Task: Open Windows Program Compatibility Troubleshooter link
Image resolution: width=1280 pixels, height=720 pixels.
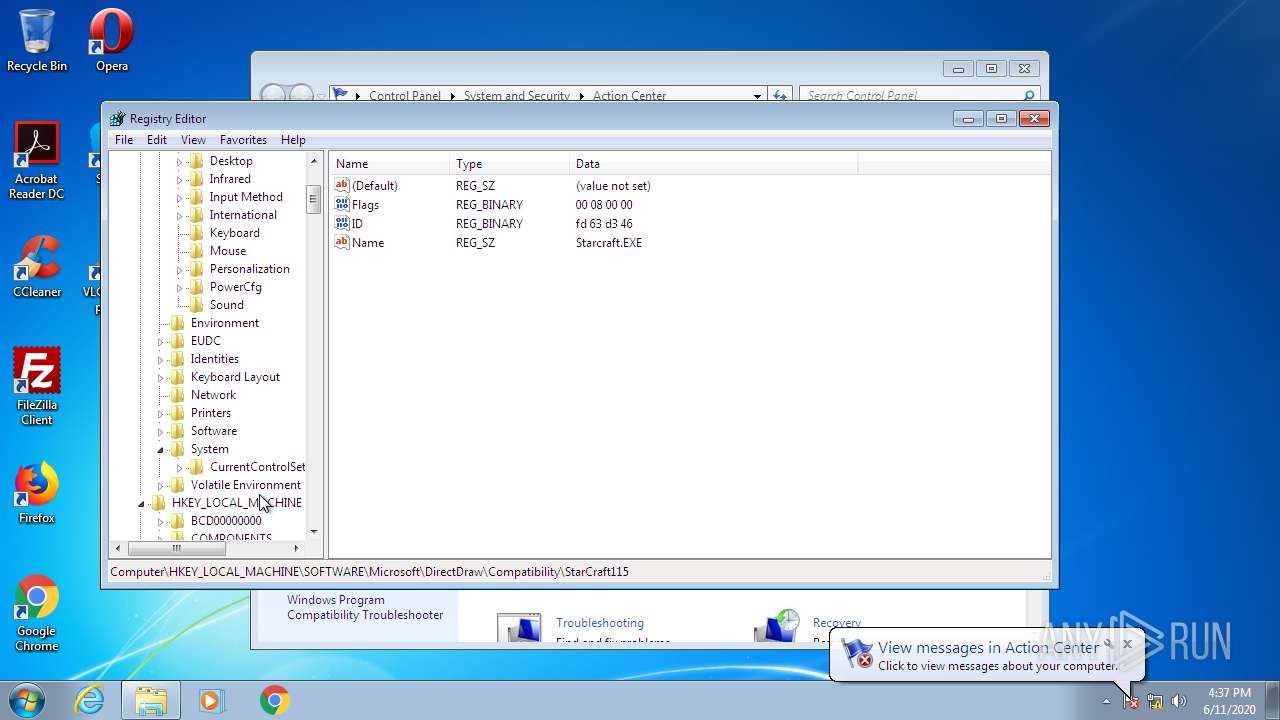Action: tap(365, 607)
